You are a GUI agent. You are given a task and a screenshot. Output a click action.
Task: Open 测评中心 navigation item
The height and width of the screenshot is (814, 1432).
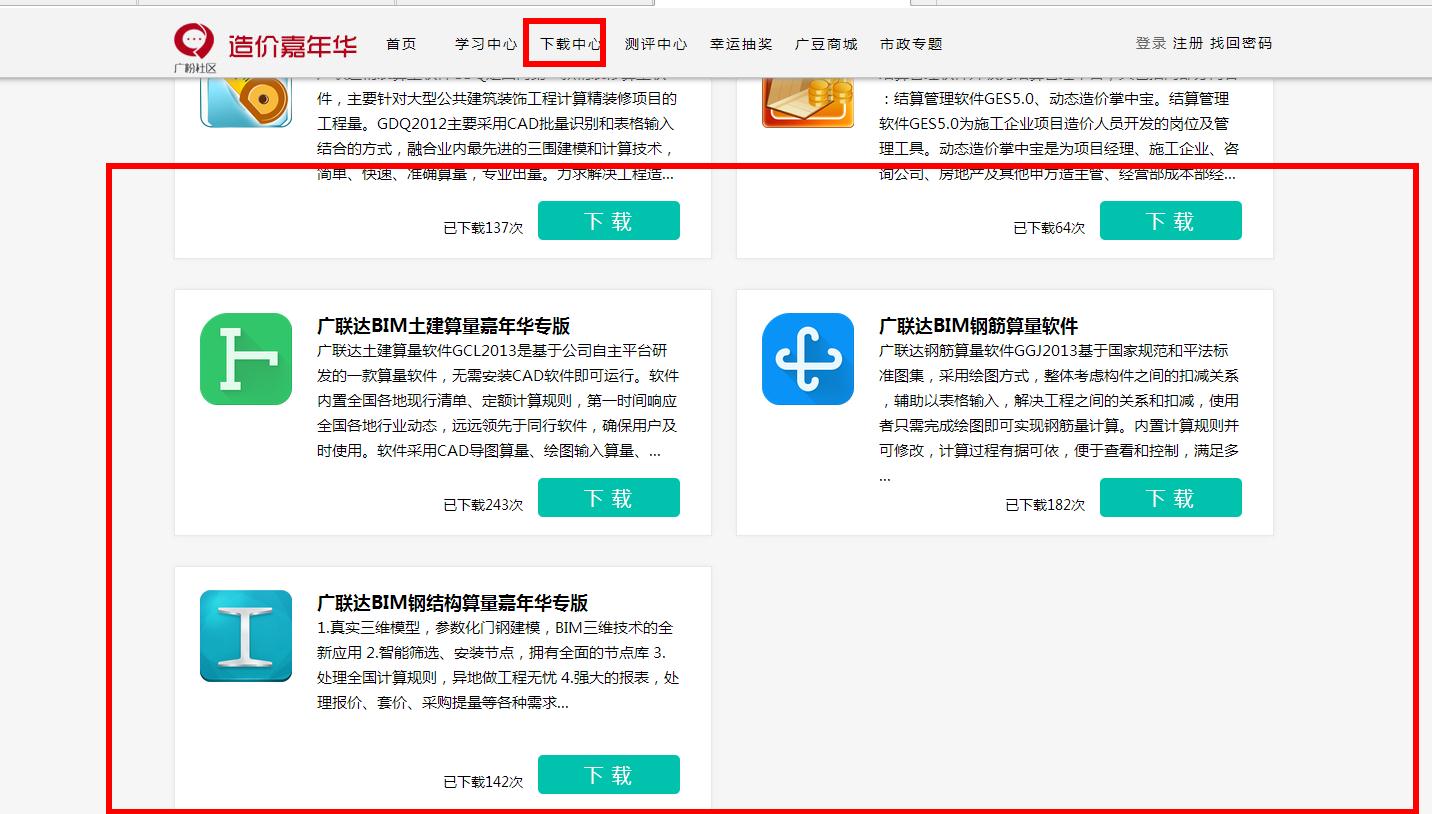(x=656, y=44)
